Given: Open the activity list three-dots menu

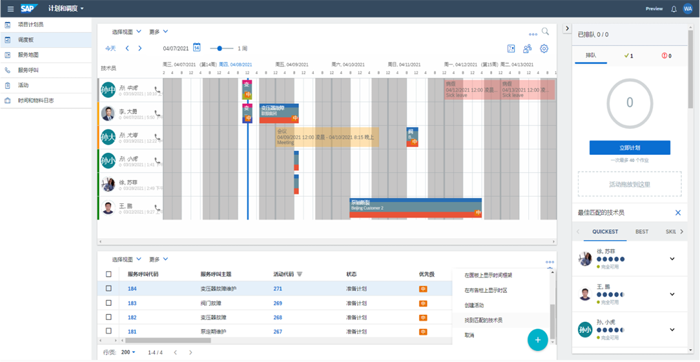Looking at the screenshot, I should (550, 262).
